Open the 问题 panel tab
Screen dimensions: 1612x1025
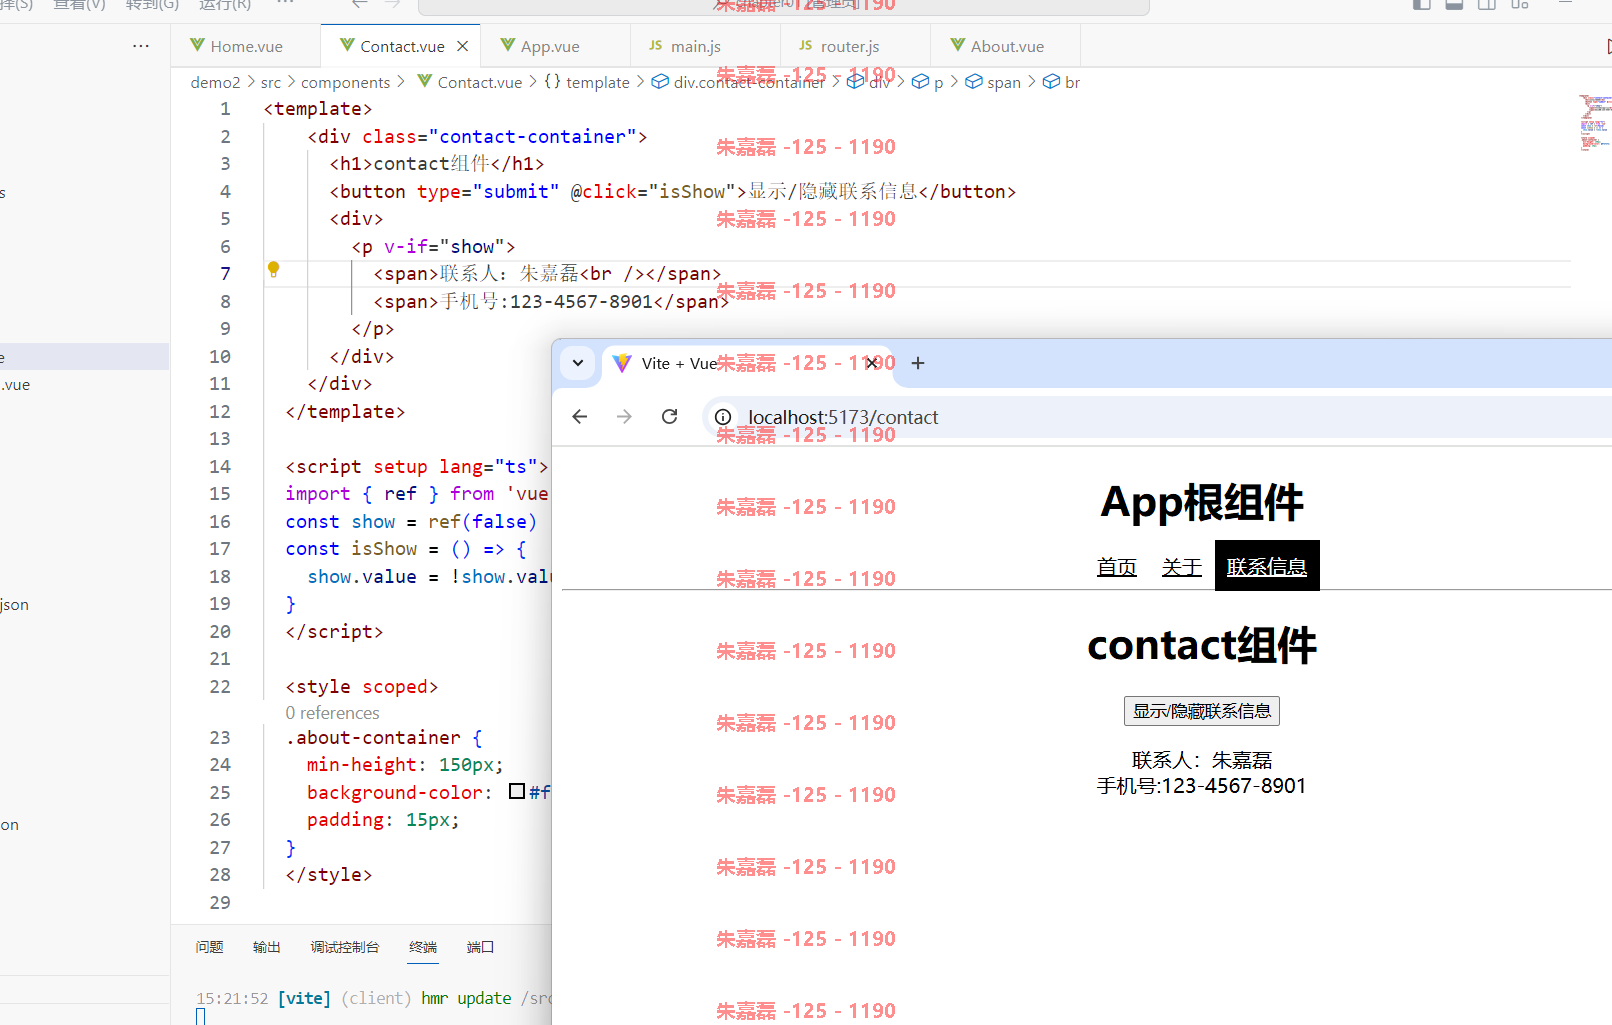pyautogui.click(x=209, y=947)
